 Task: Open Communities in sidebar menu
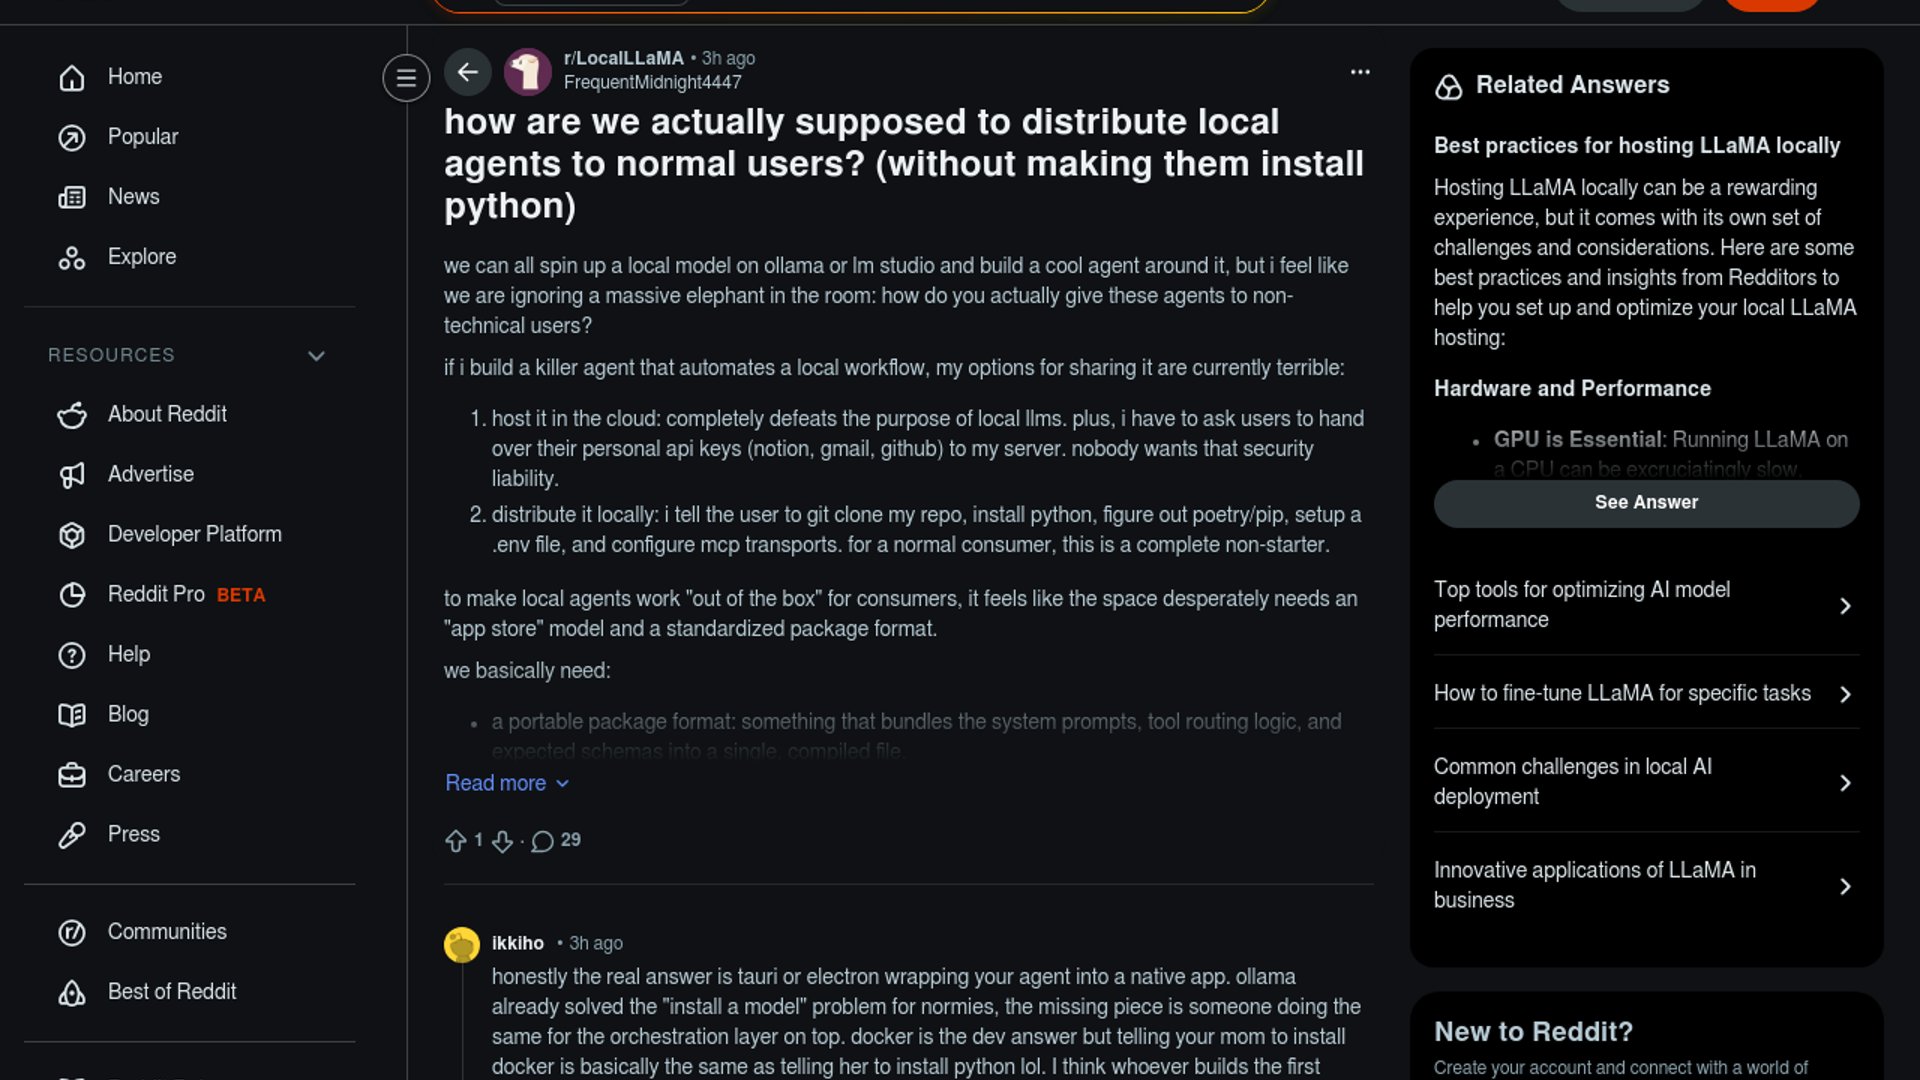point(166,932)
